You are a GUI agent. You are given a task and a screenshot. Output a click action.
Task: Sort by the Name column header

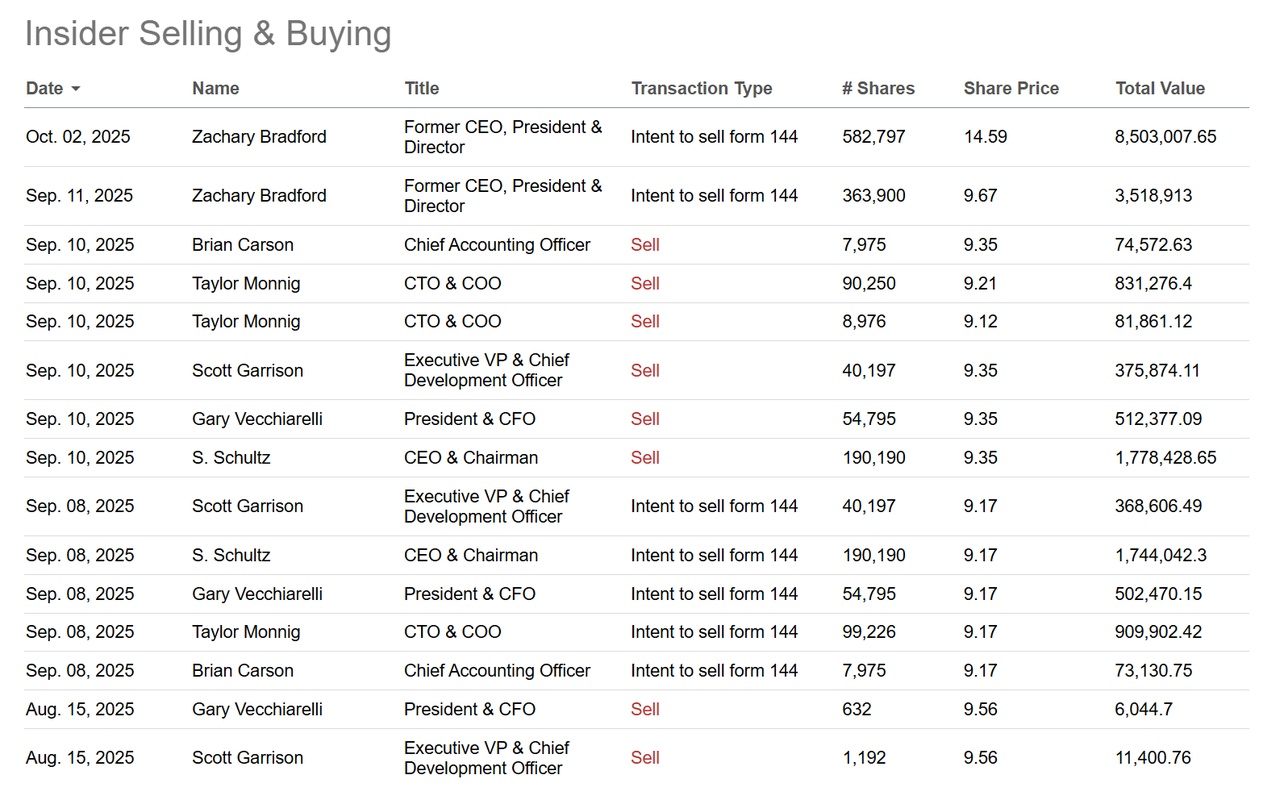click(215, 88)
